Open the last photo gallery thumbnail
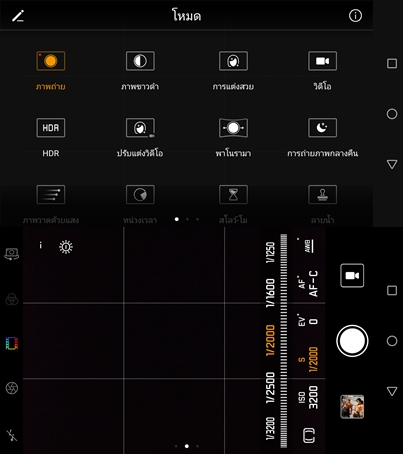Screen dimensions: 403x454 click(x=352, y=407)
